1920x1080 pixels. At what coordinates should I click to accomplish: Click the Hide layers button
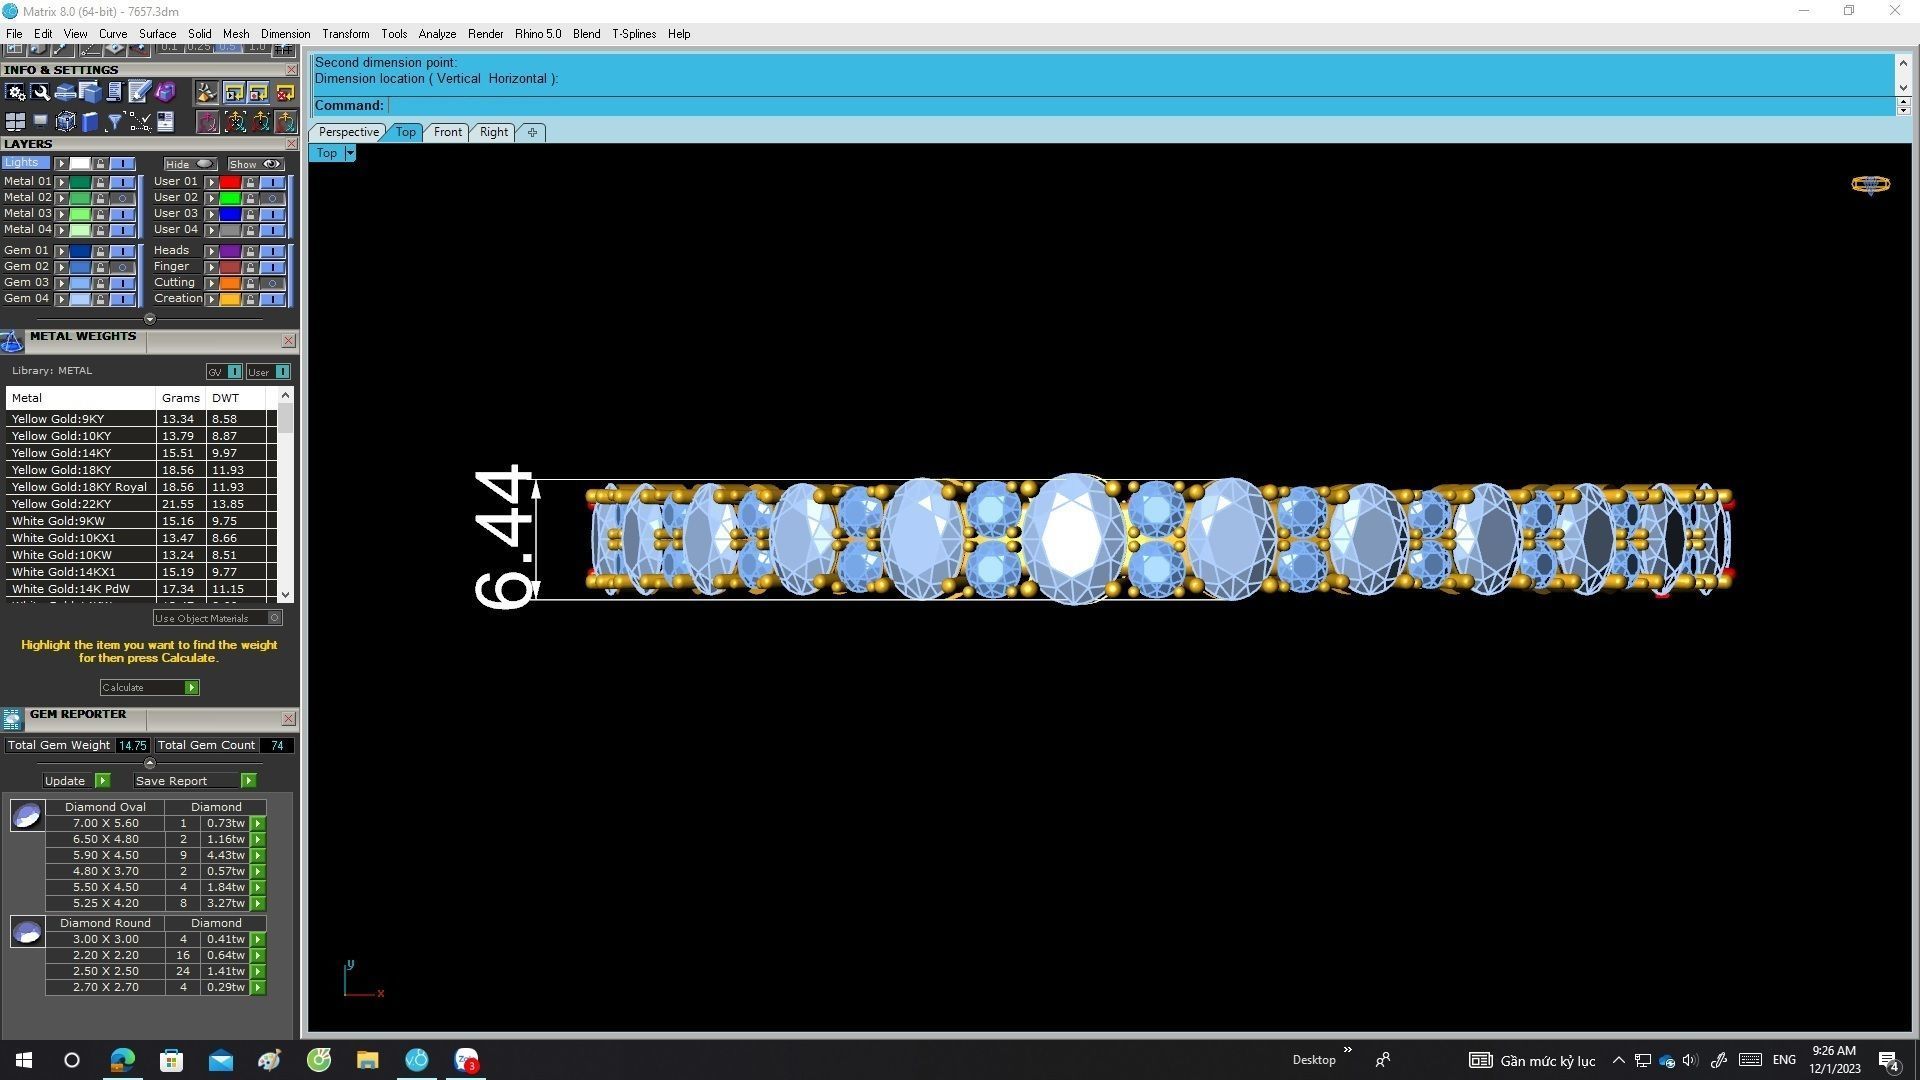(x=190, y=164)
